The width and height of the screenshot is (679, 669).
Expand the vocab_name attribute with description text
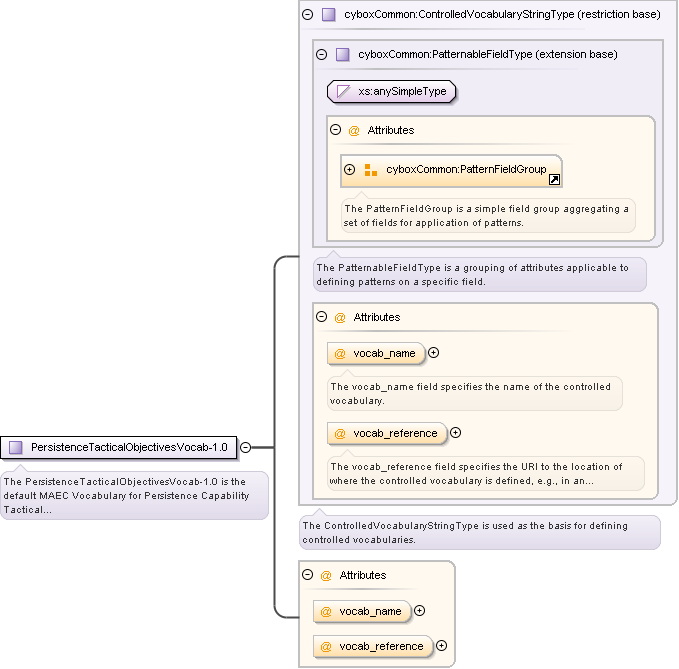coord(434,352)
